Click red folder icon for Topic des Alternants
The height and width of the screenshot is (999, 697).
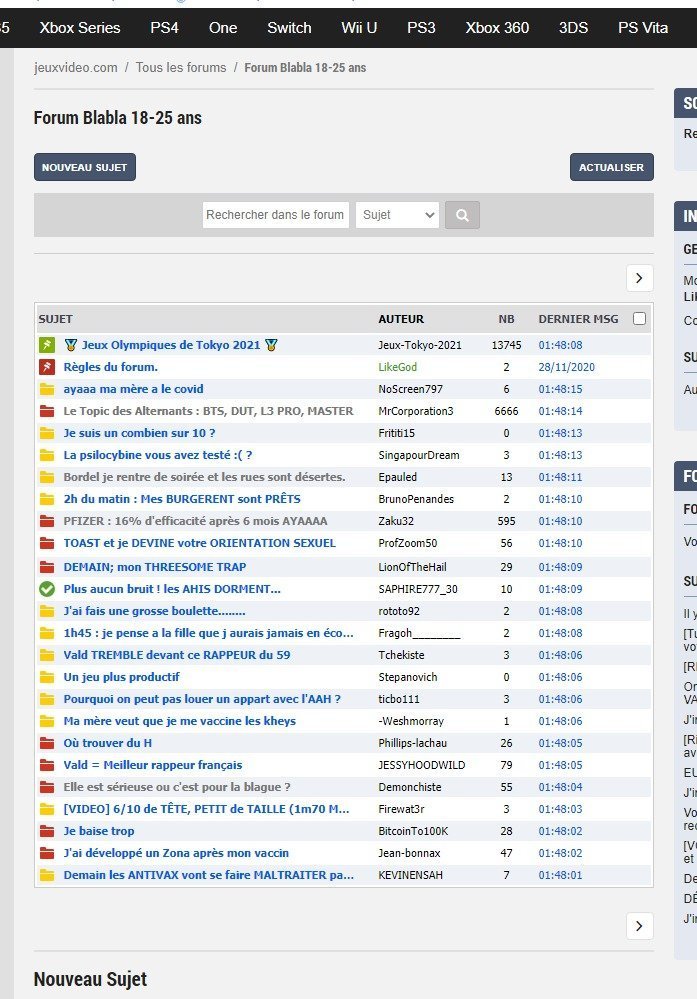tap(46, 411)
